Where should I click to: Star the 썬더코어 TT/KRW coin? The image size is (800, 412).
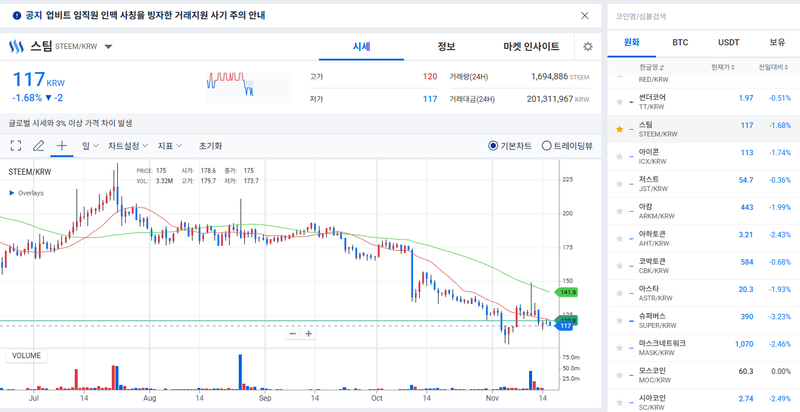tap(619, 102)
